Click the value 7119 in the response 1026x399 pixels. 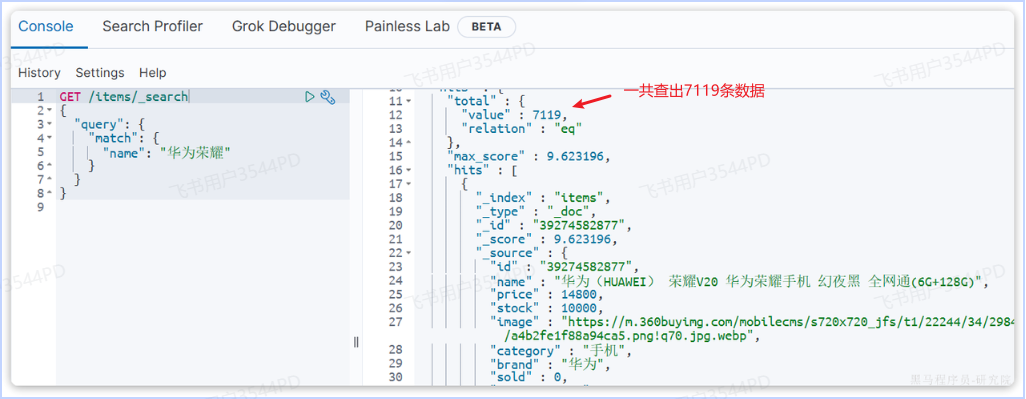(546, 115)
